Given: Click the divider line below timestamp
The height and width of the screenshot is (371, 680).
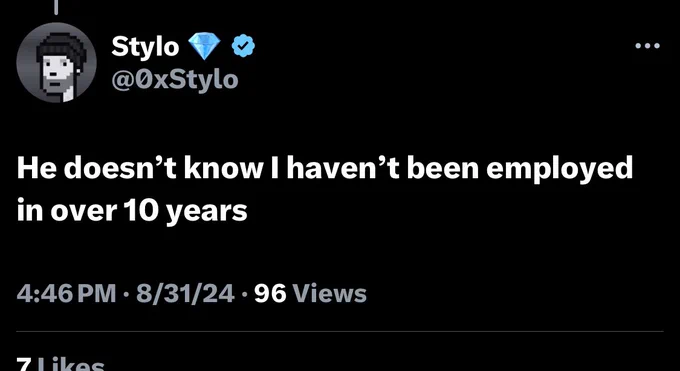Looking at the screenshot, I should (x=340, y=332).
